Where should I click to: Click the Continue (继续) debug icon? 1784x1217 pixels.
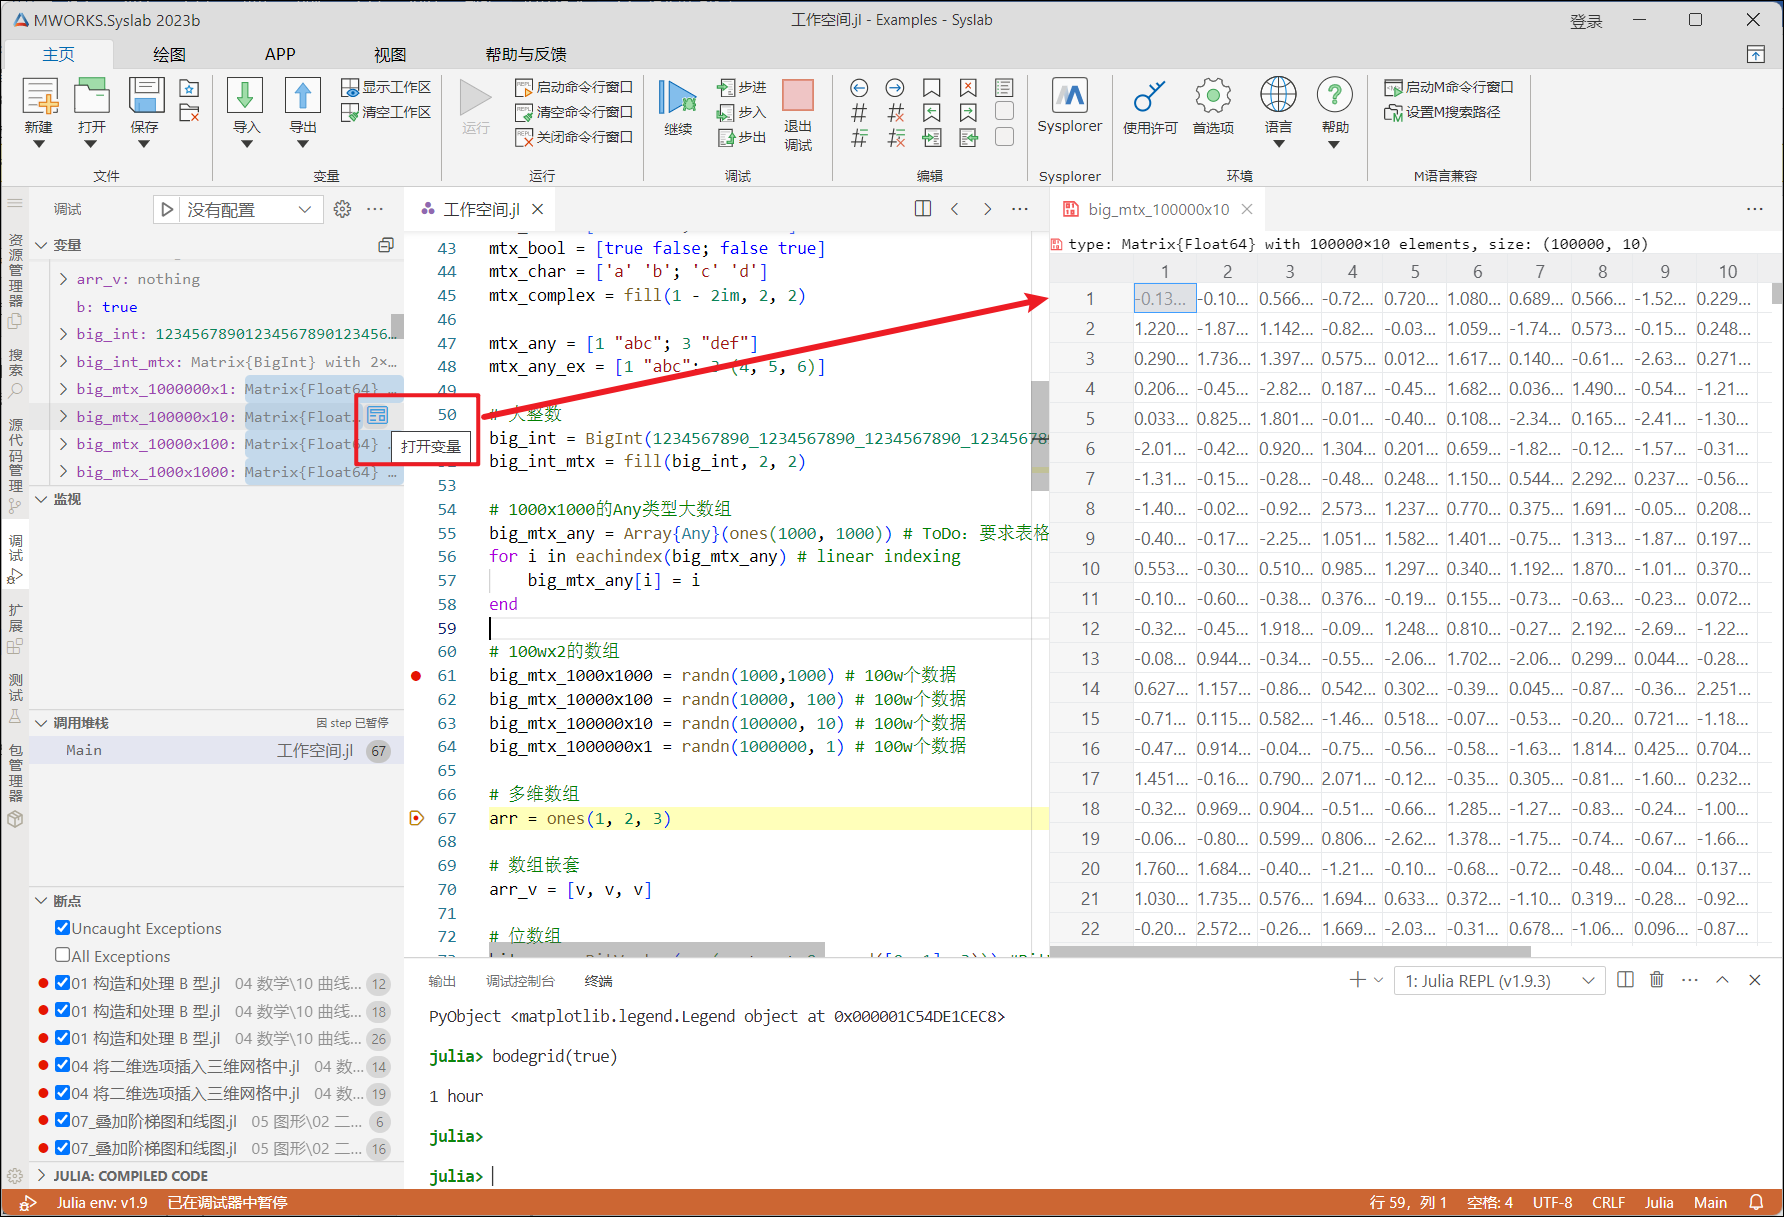(677, 98)
